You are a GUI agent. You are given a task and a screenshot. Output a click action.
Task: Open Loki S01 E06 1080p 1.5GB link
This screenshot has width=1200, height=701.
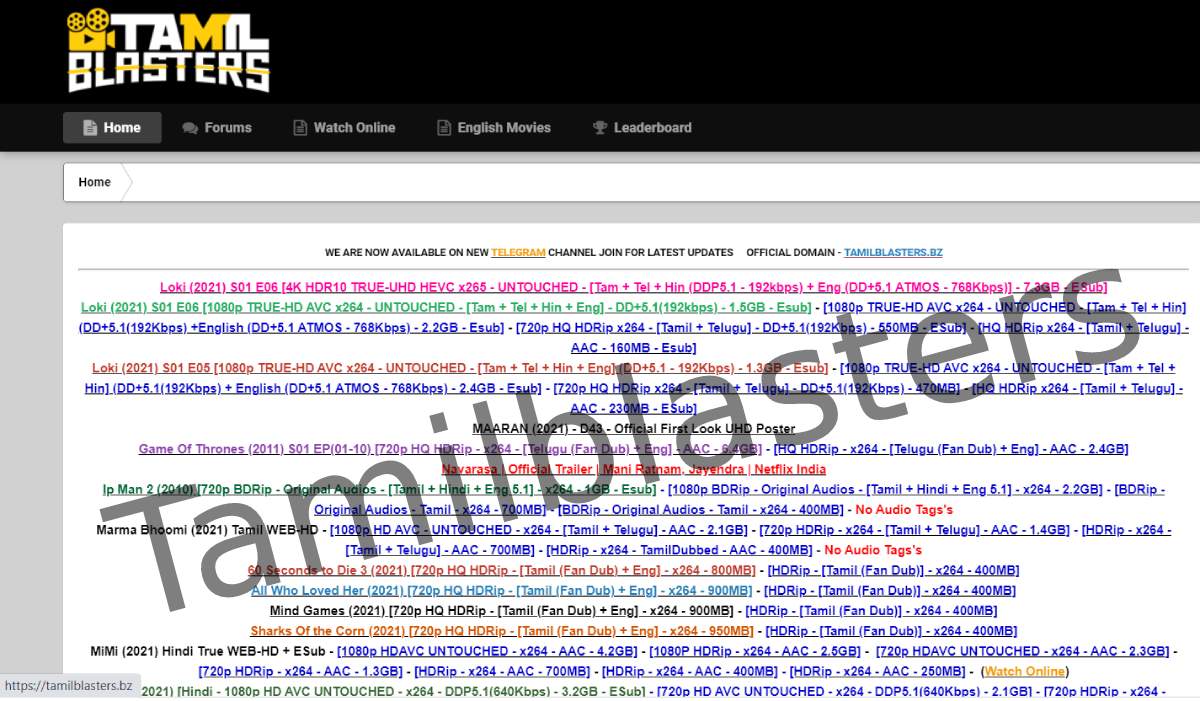point(446,307)
